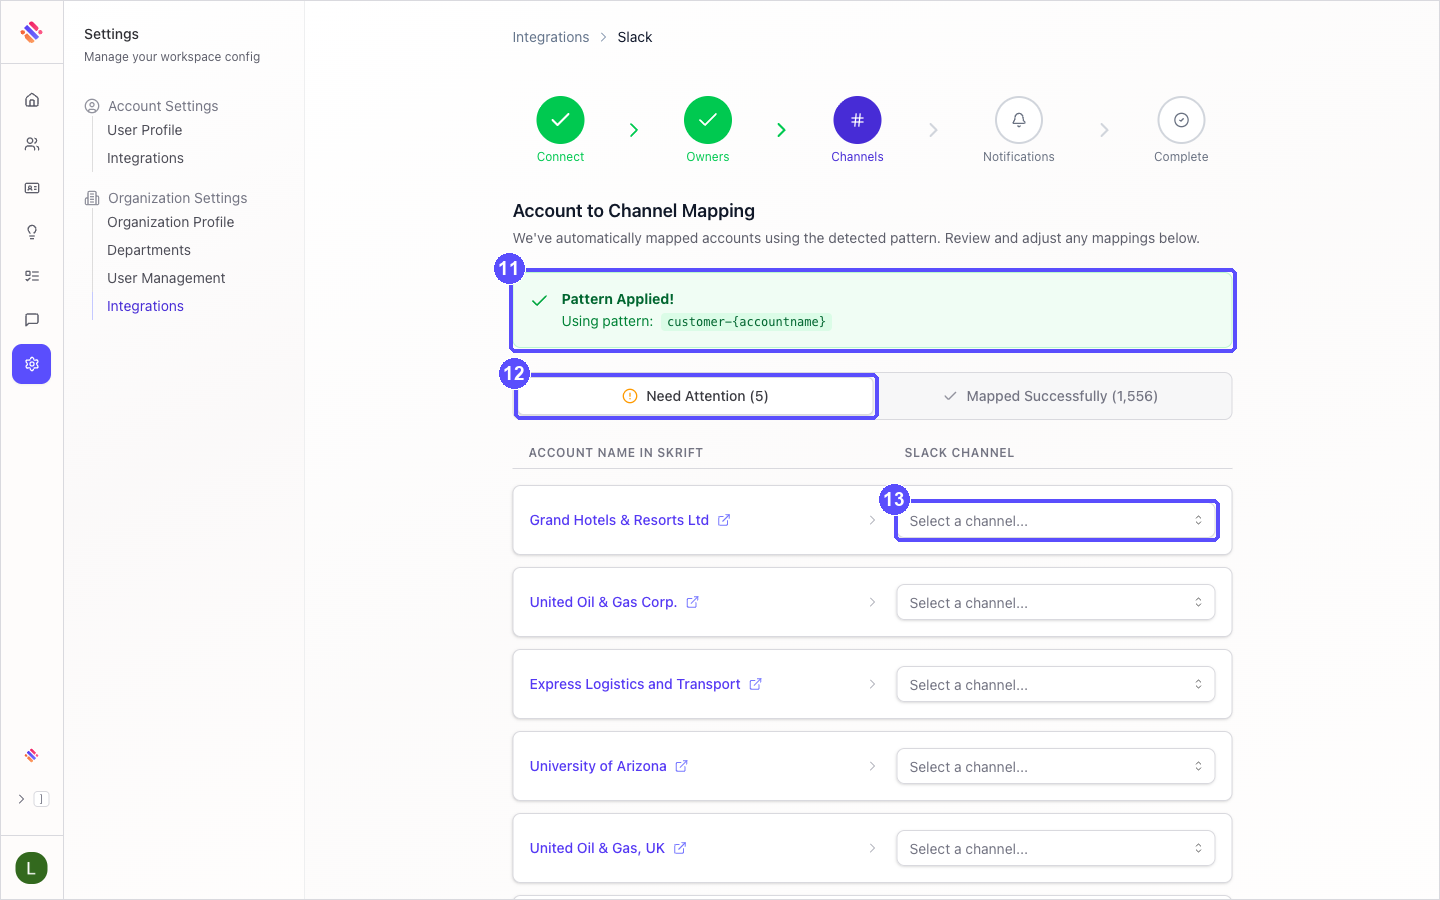Select the lightbulb insights icon
This screenshot has width=1440, height=900.
(x=32, y=232)
